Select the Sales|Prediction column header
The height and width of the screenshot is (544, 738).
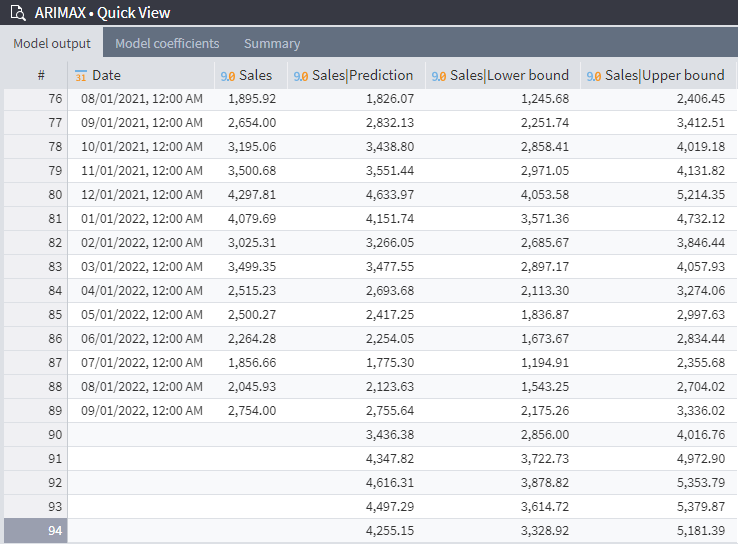click(356, 75)
